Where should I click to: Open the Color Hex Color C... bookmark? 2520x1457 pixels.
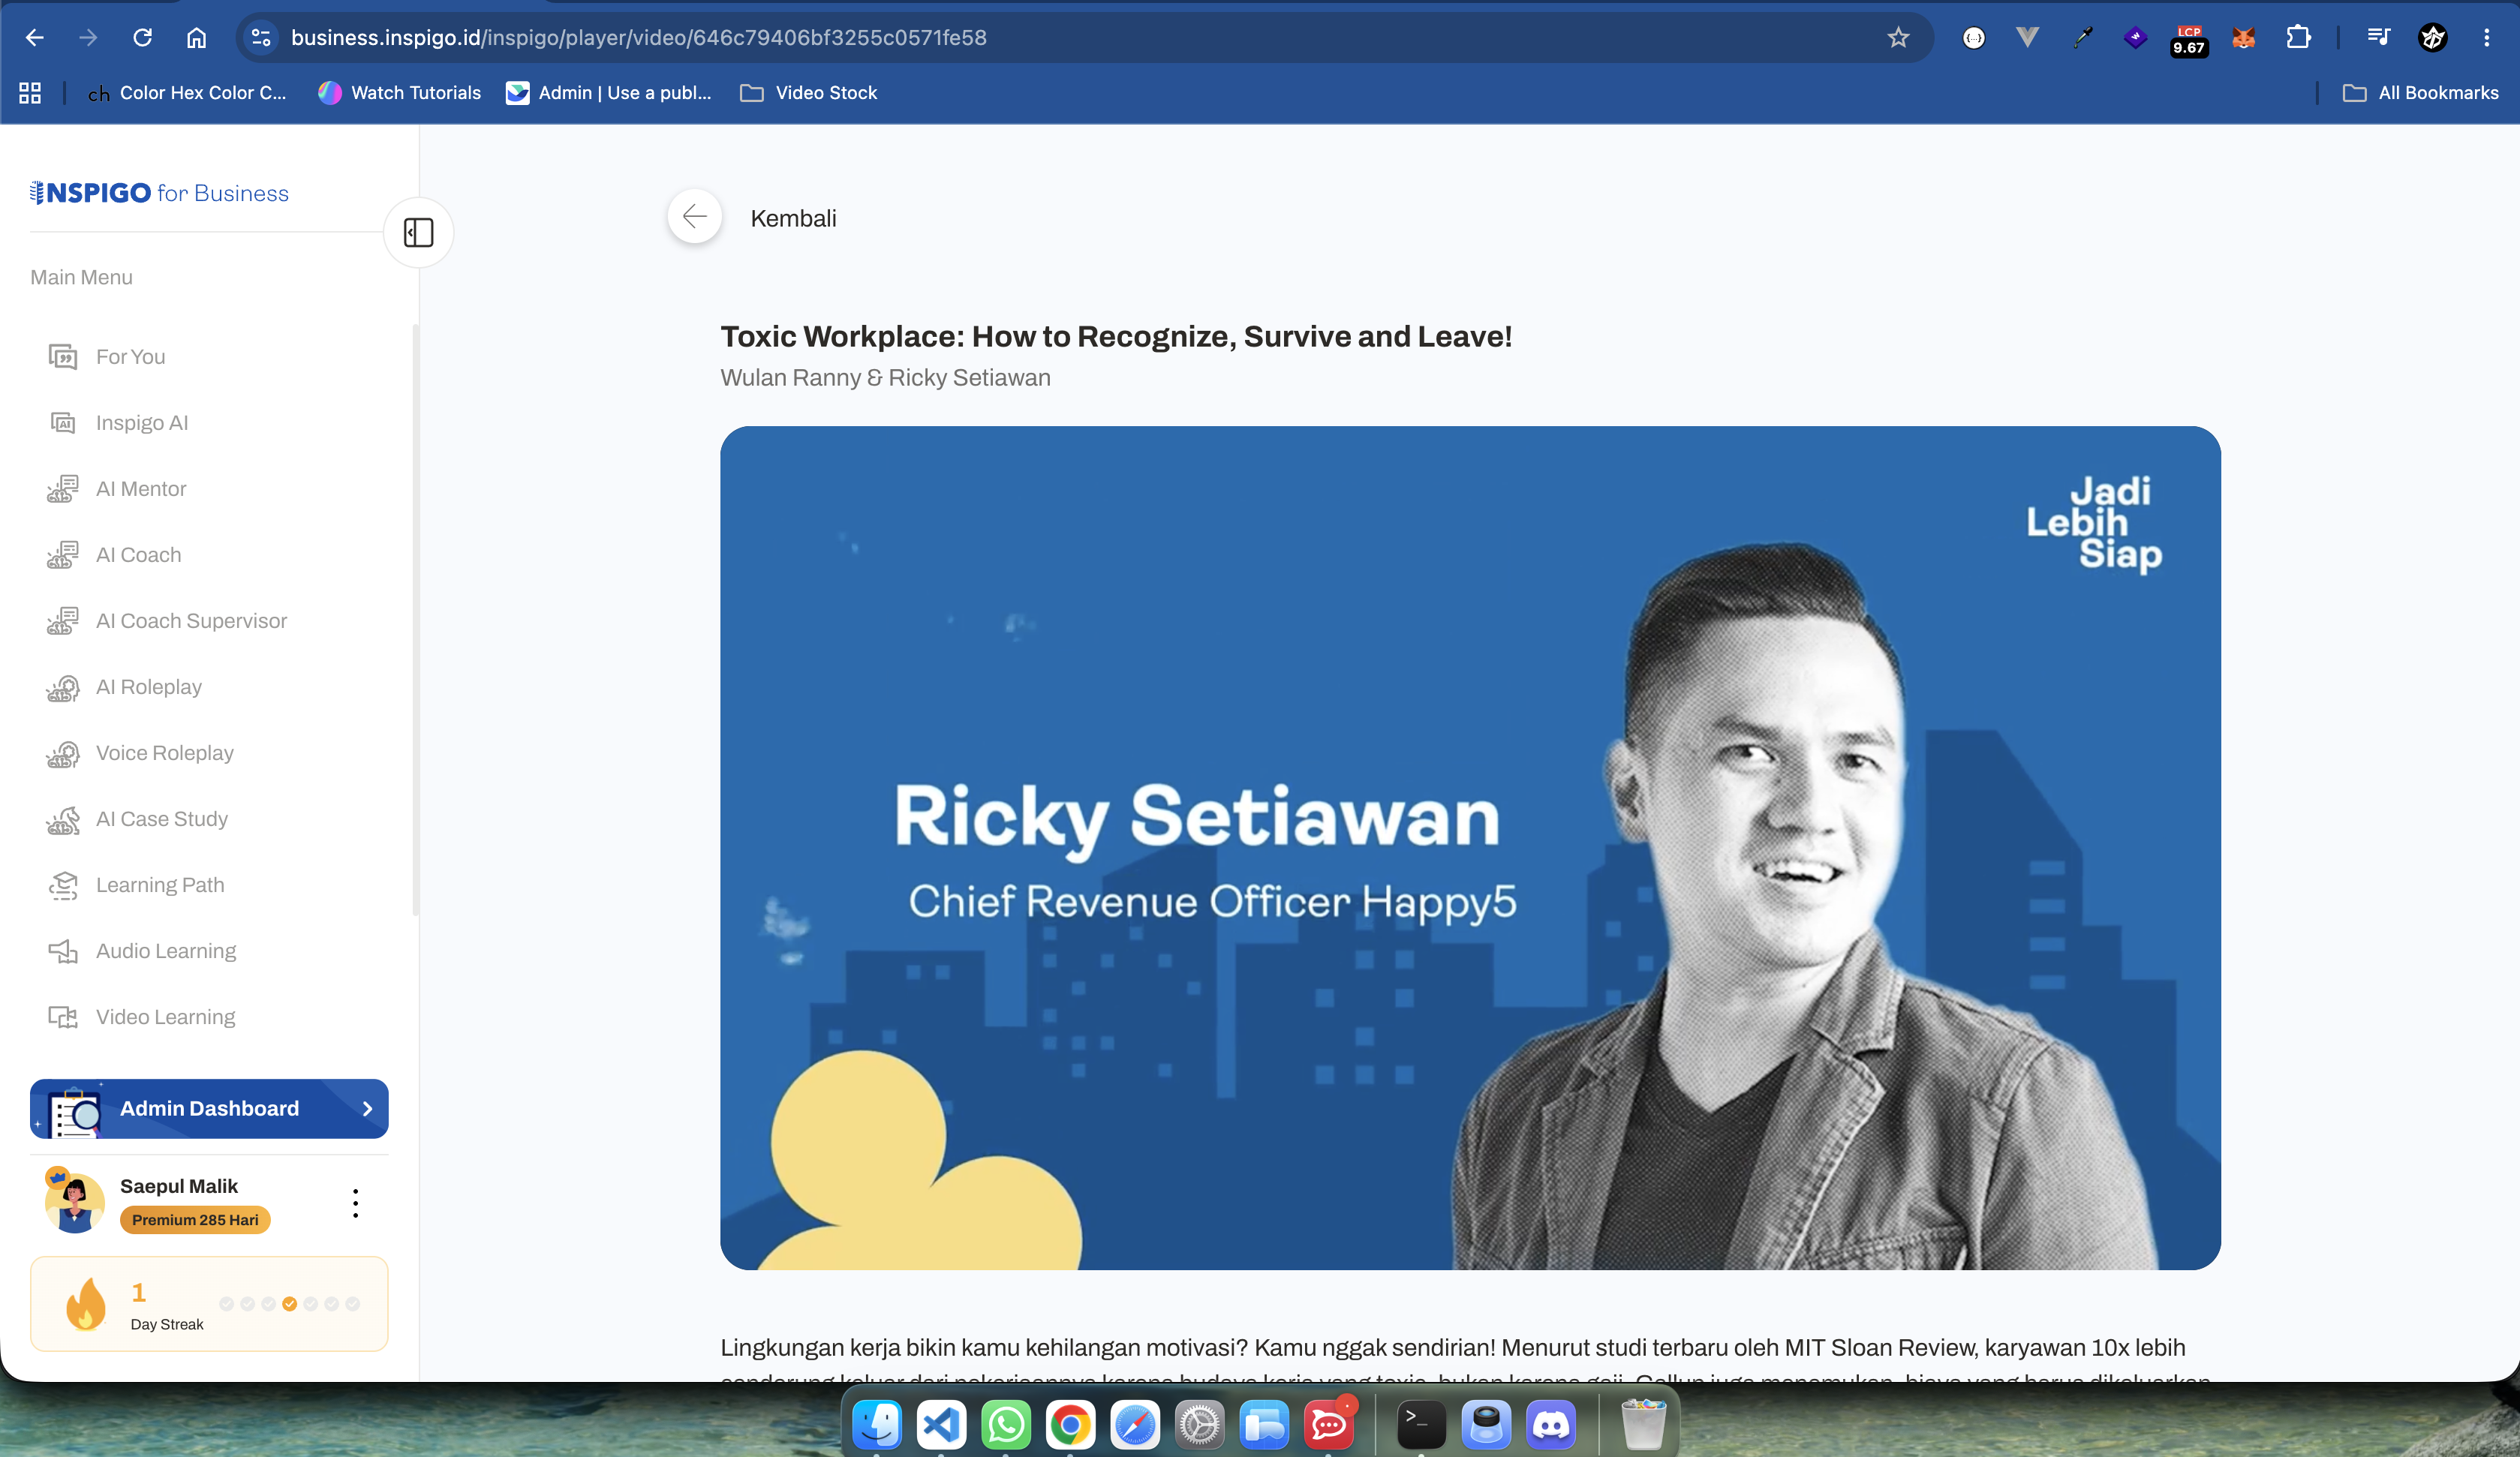pyautogui.click(x=187, y=93)
